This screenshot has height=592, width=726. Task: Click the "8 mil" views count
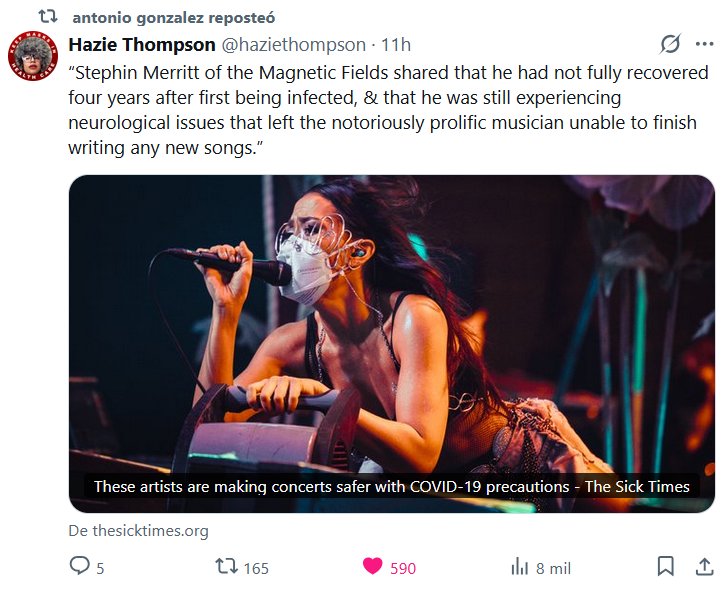pos(553,568)
